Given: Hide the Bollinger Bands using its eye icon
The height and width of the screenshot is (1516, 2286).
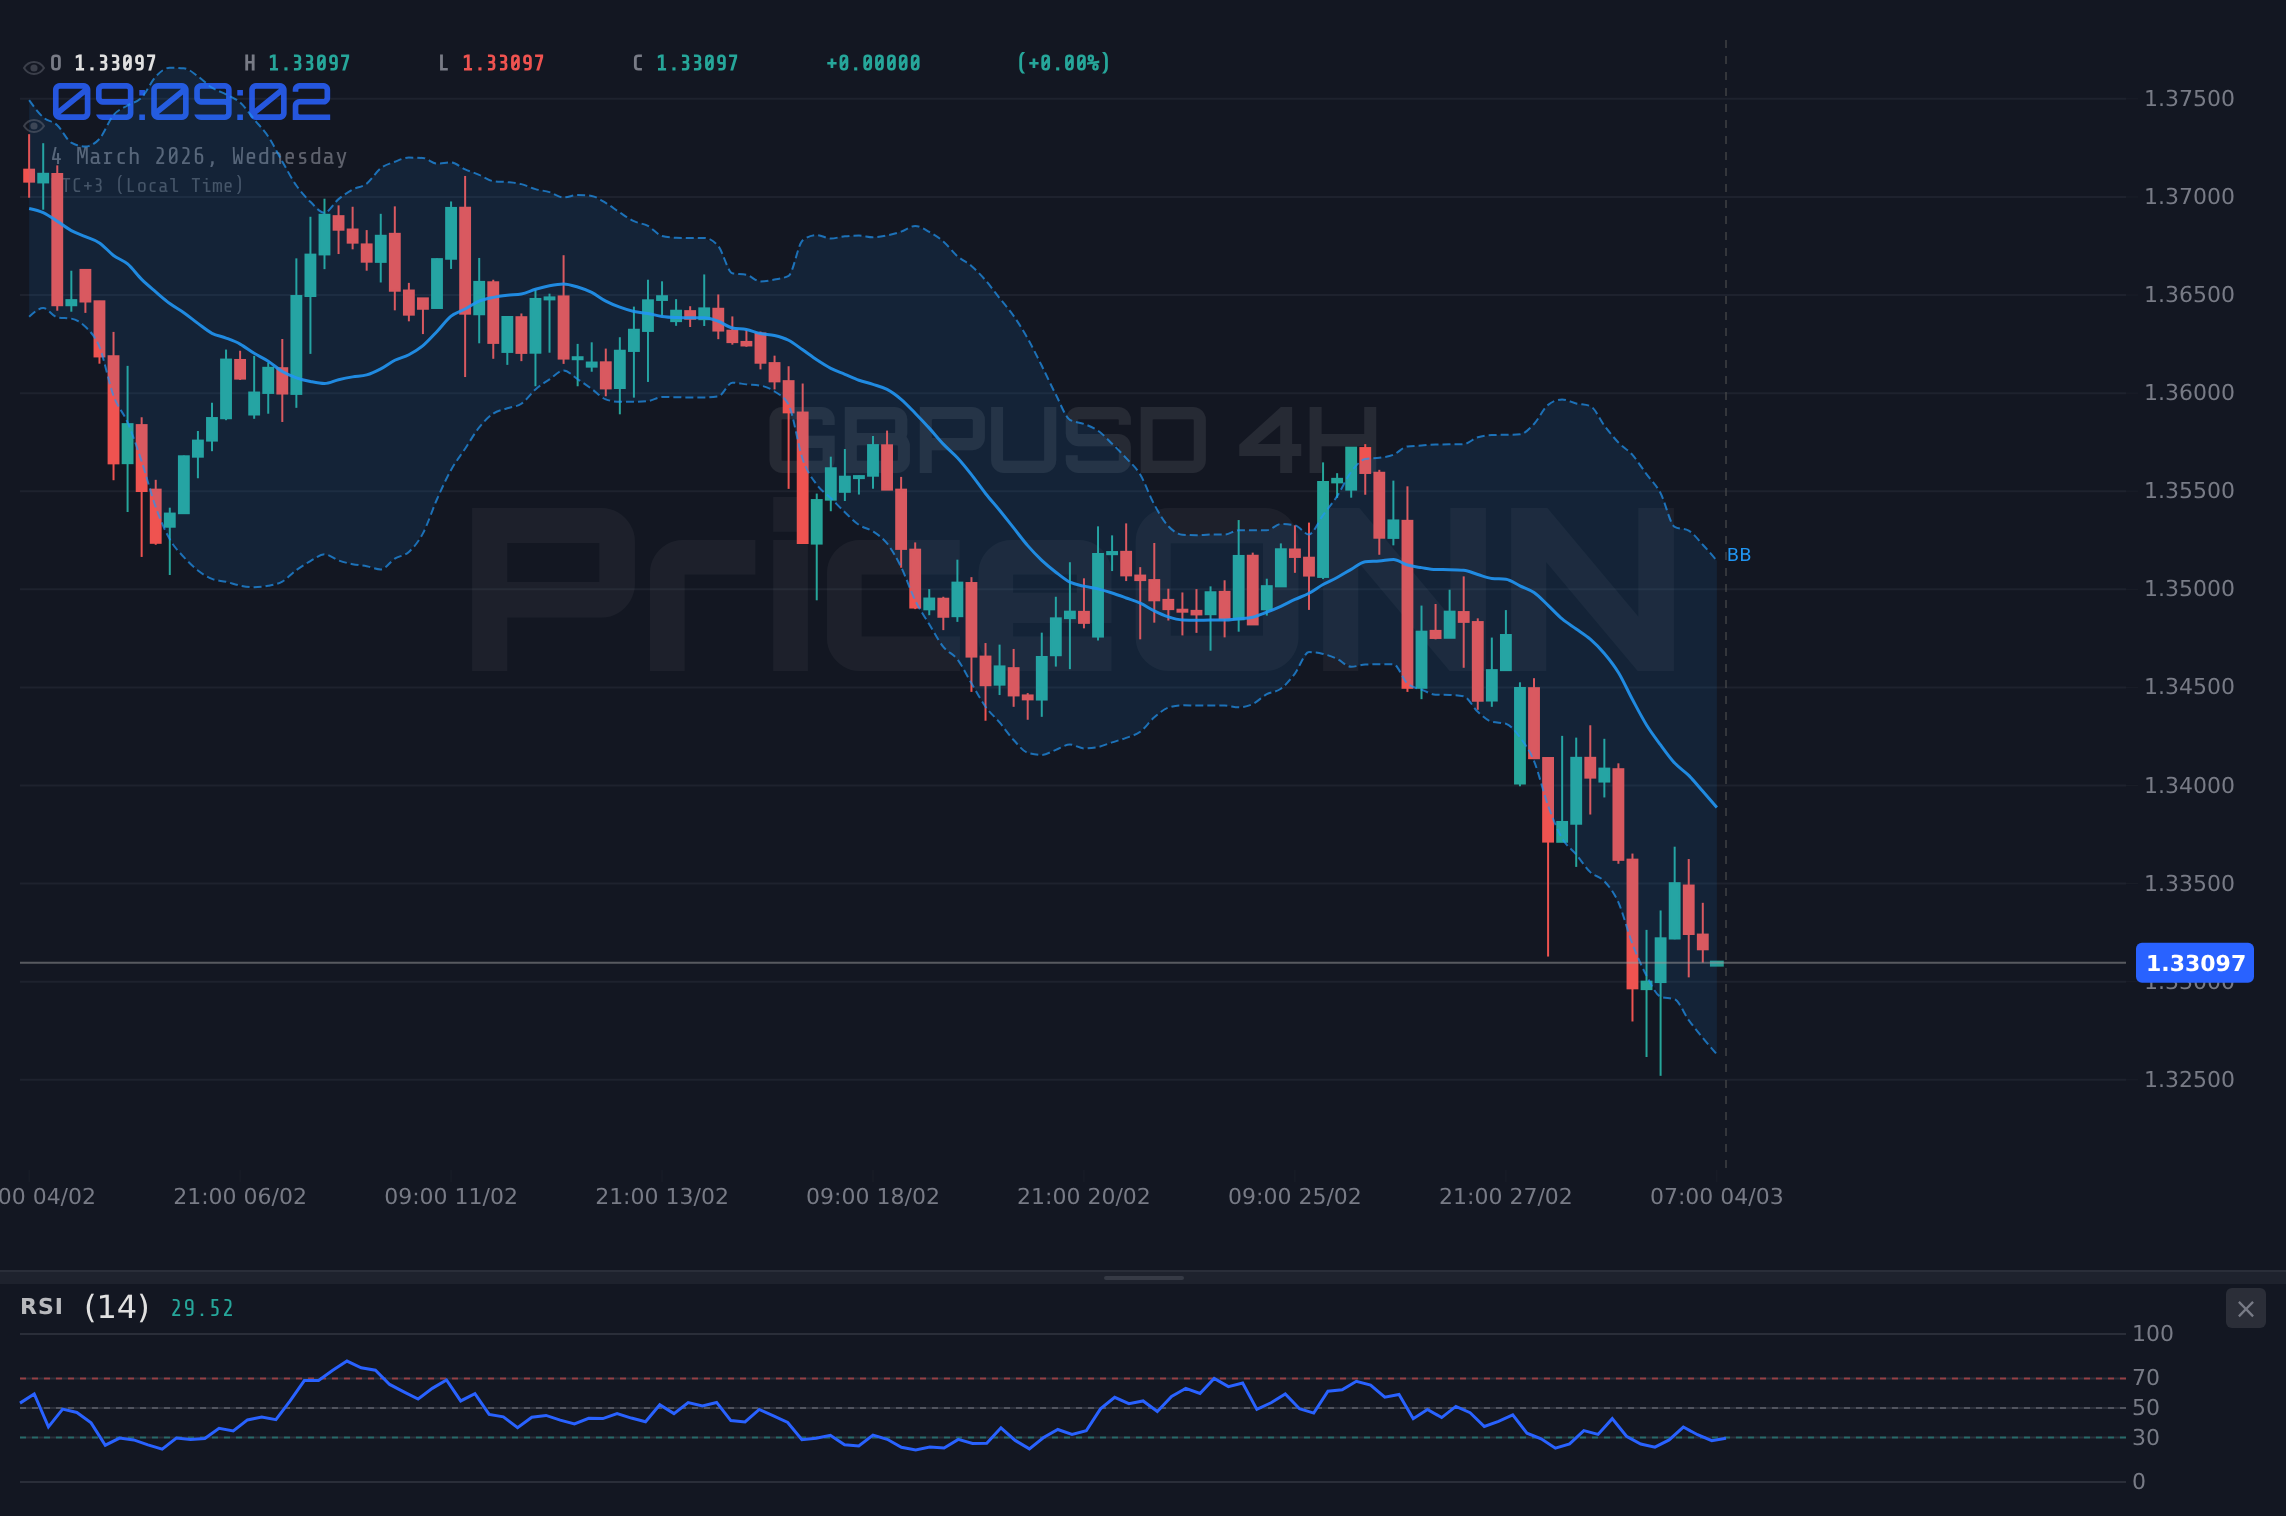Looking at the screenshot, I should point(33,125).
